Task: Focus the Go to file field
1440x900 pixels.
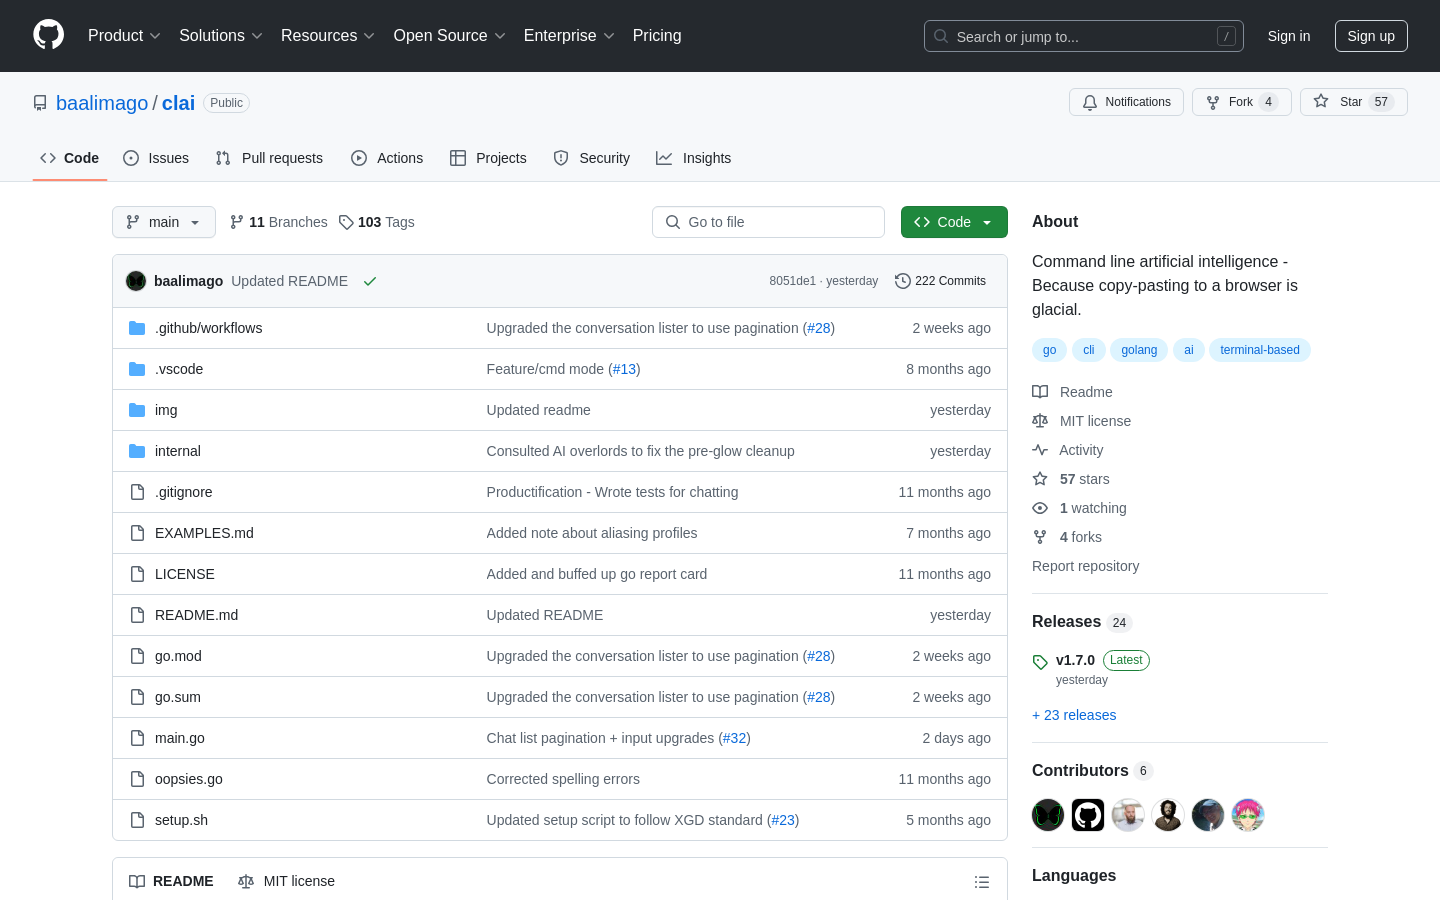Action: click(x=768, y=222)
